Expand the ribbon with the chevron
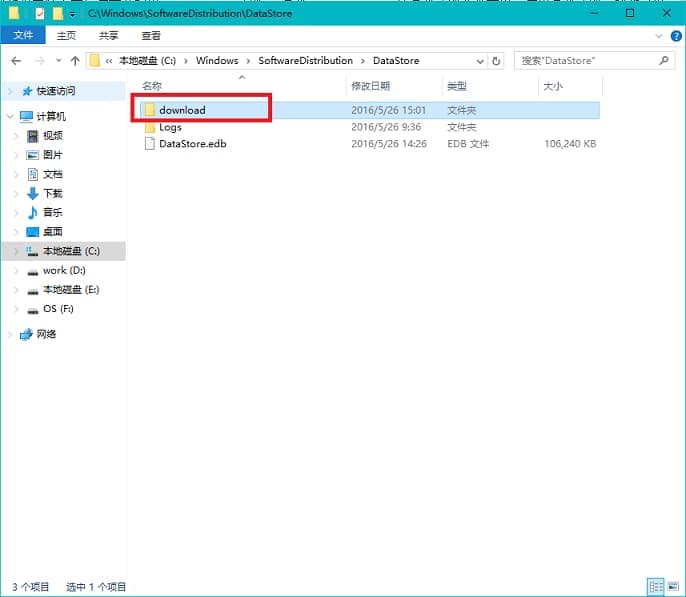 tap(657, 35)
